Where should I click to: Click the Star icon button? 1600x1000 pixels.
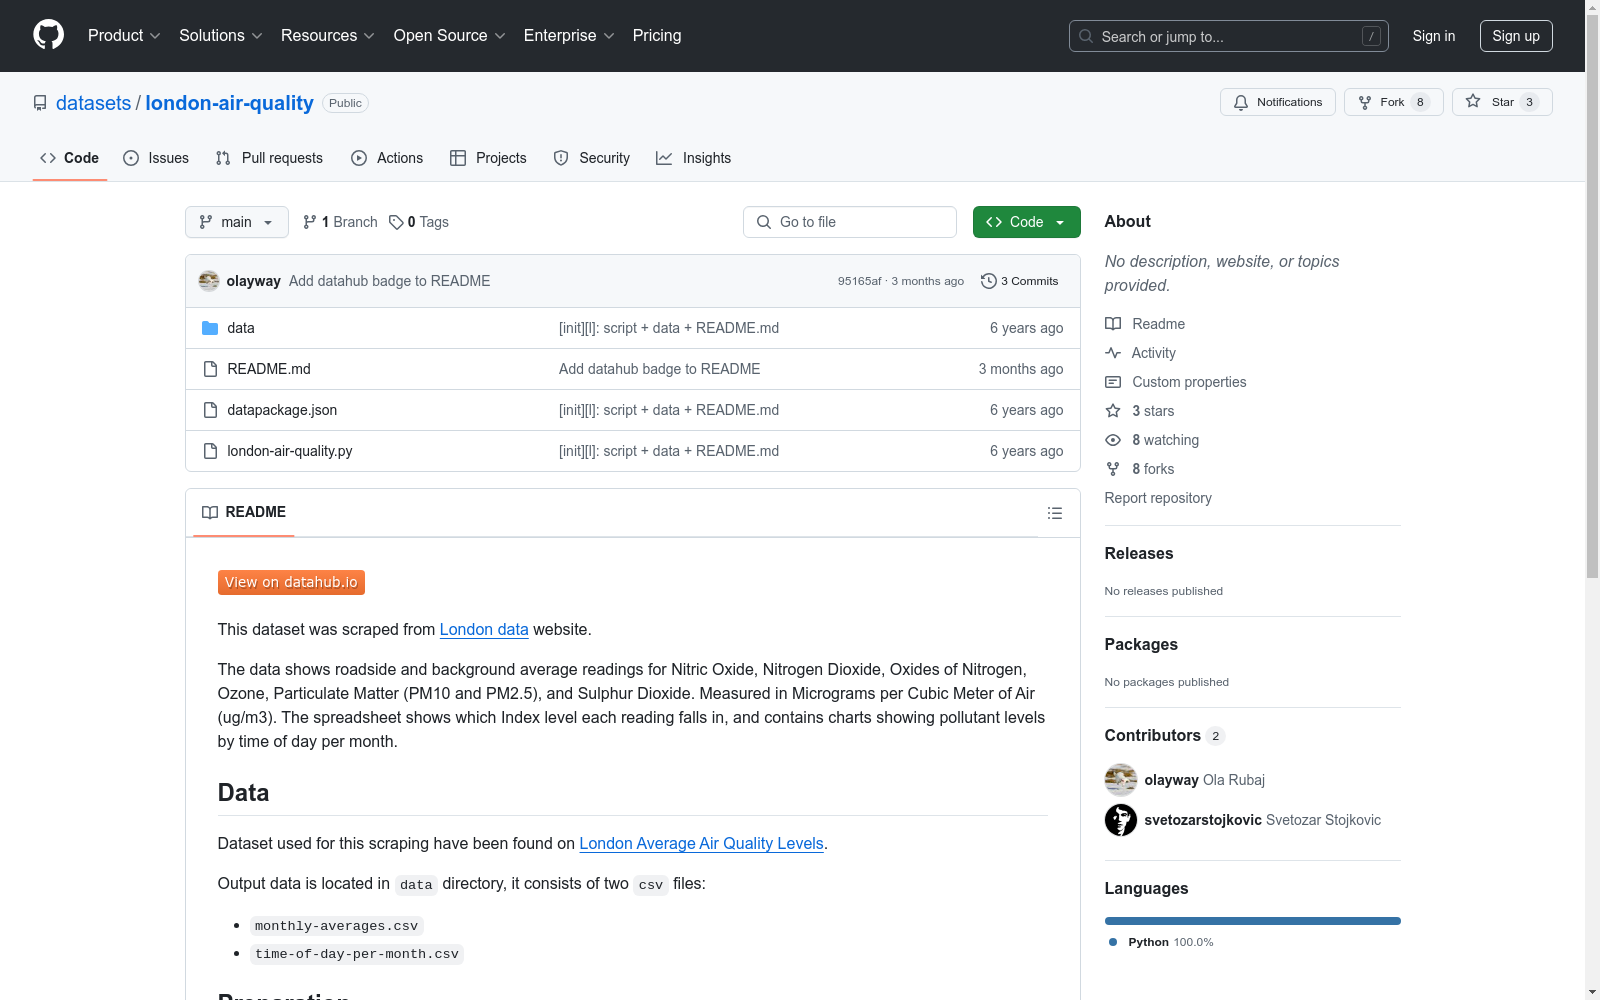[1502, 102]
